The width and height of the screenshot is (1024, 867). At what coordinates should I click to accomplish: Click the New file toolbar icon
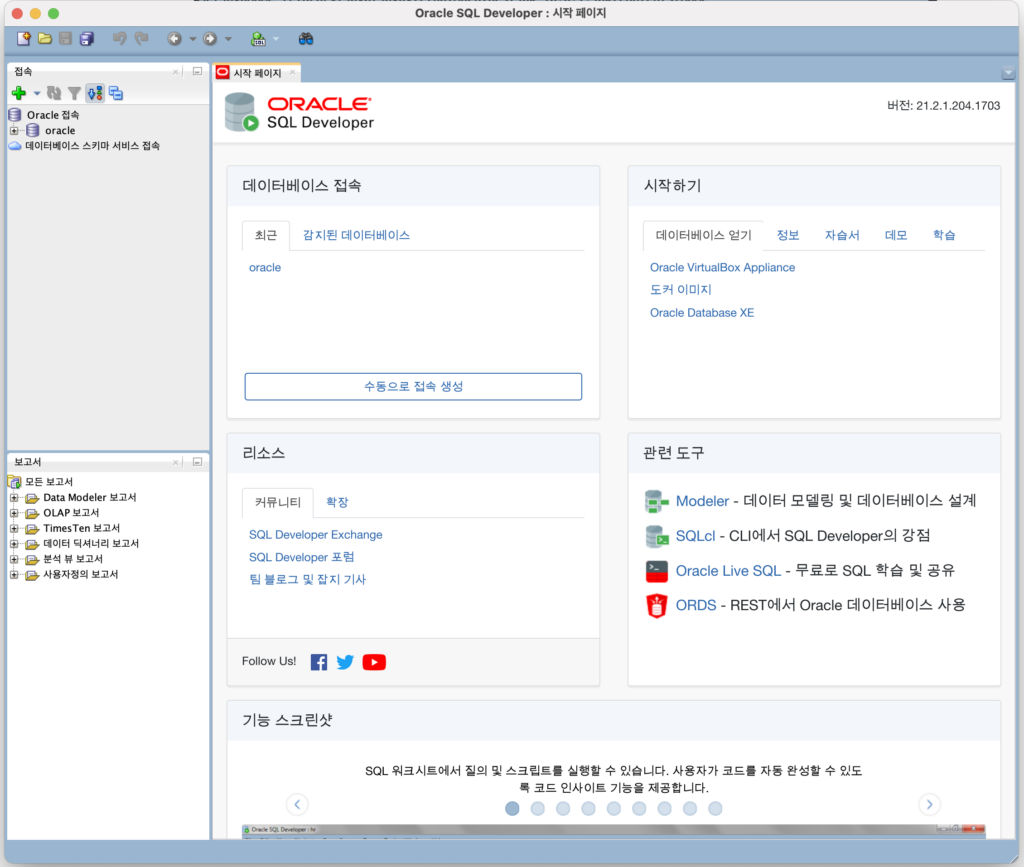point(24,39)
